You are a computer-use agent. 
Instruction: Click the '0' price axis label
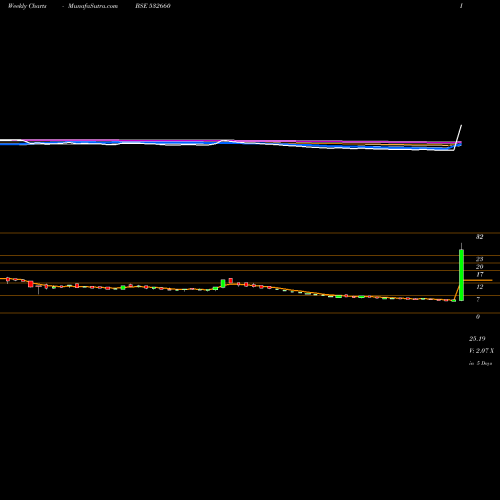tap(478, 317)
